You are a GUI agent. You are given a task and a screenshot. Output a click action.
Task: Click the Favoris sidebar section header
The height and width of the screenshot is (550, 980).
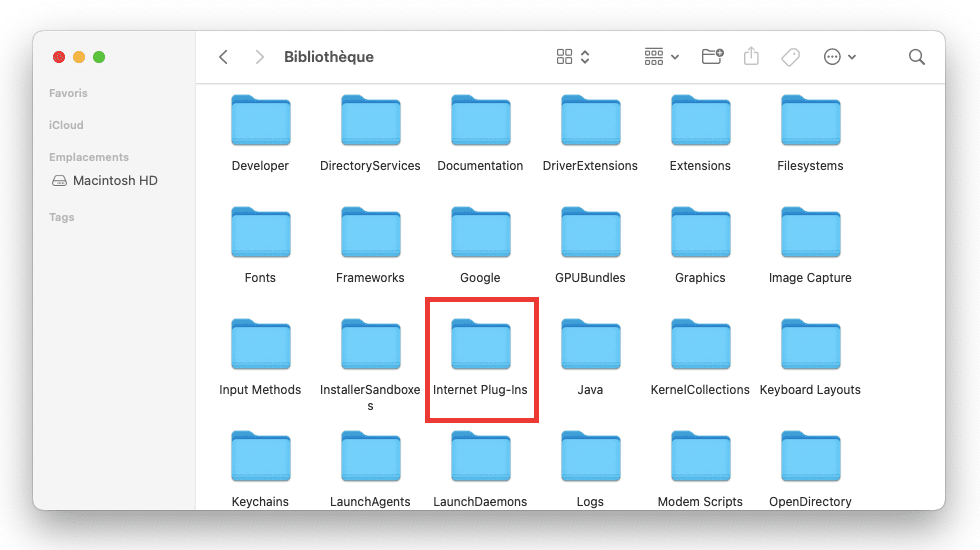pyautogui.click(x=68, y=93)
